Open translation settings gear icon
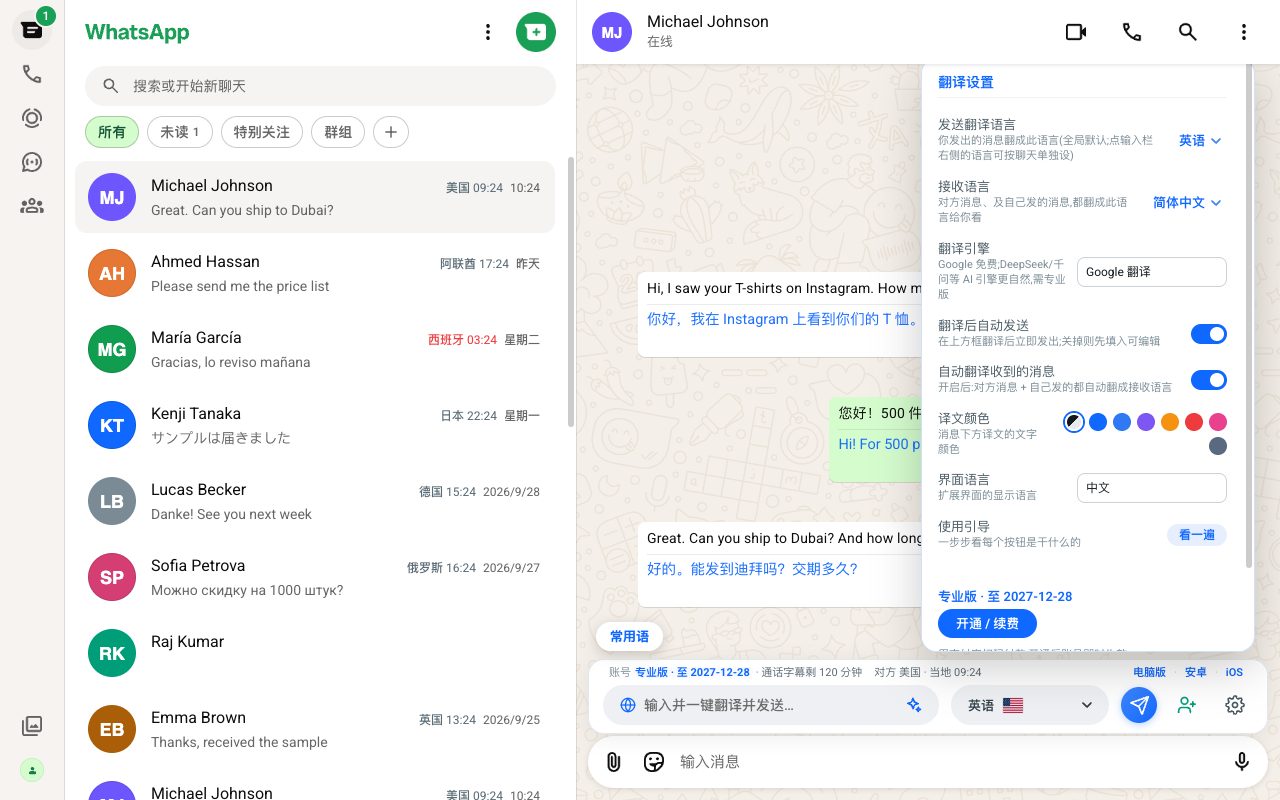 [x=1235, y=705]
